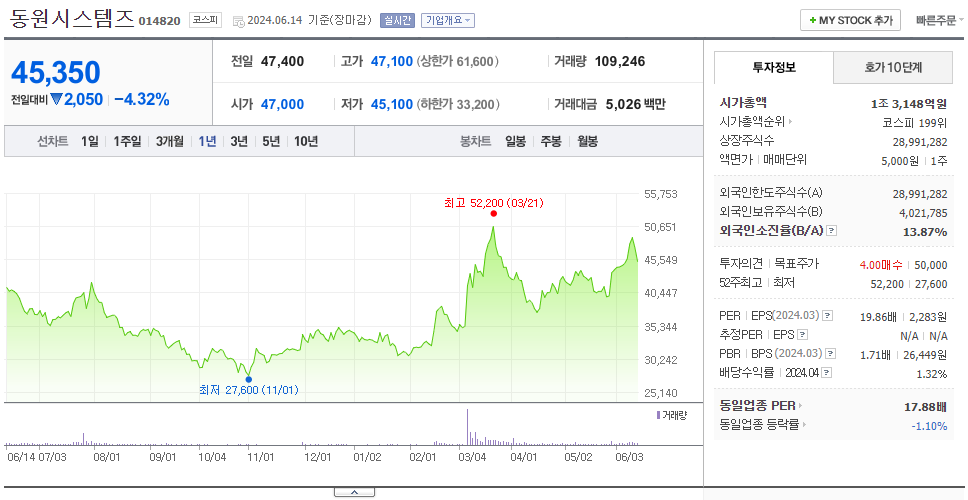This screenshot has height=500, width=968.
Task: Click the 전일 value 47,400
Action: point(282,61)
